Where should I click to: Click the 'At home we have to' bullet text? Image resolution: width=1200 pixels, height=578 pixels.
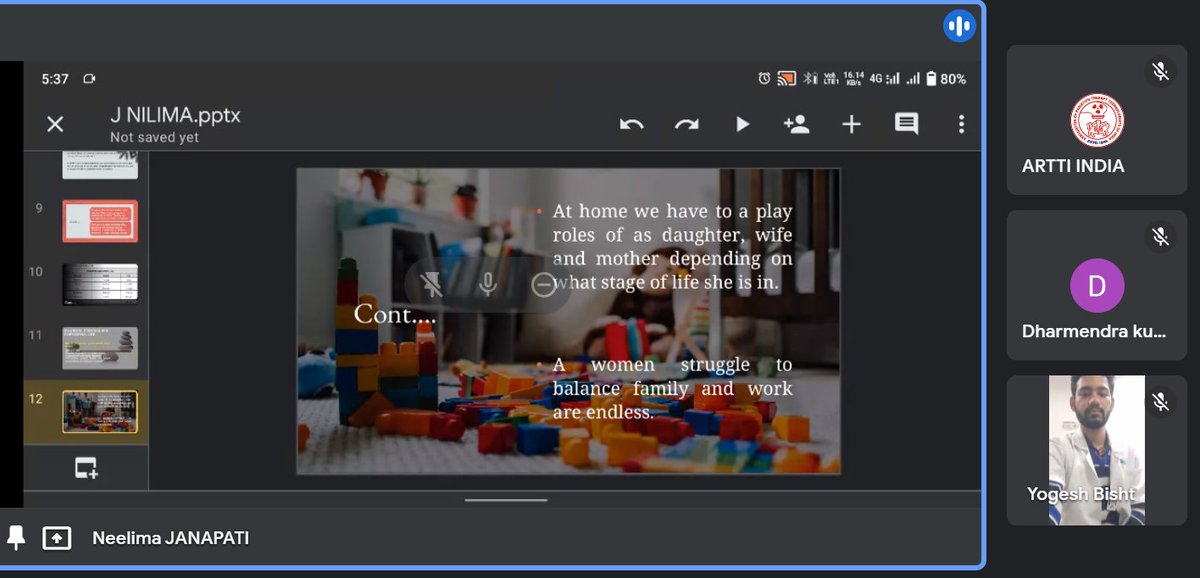coord(672,247)
